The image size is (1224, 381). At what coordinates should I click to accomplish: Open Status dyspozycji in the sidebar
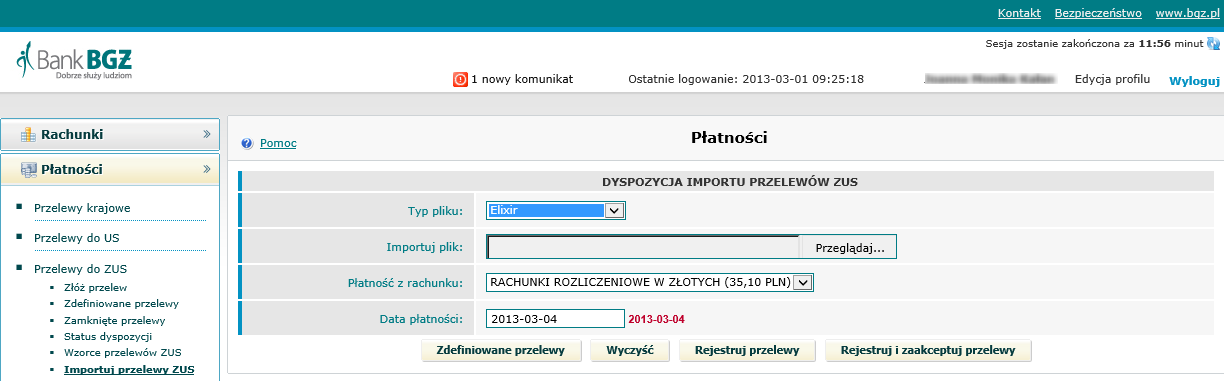[x=108, y=337]
